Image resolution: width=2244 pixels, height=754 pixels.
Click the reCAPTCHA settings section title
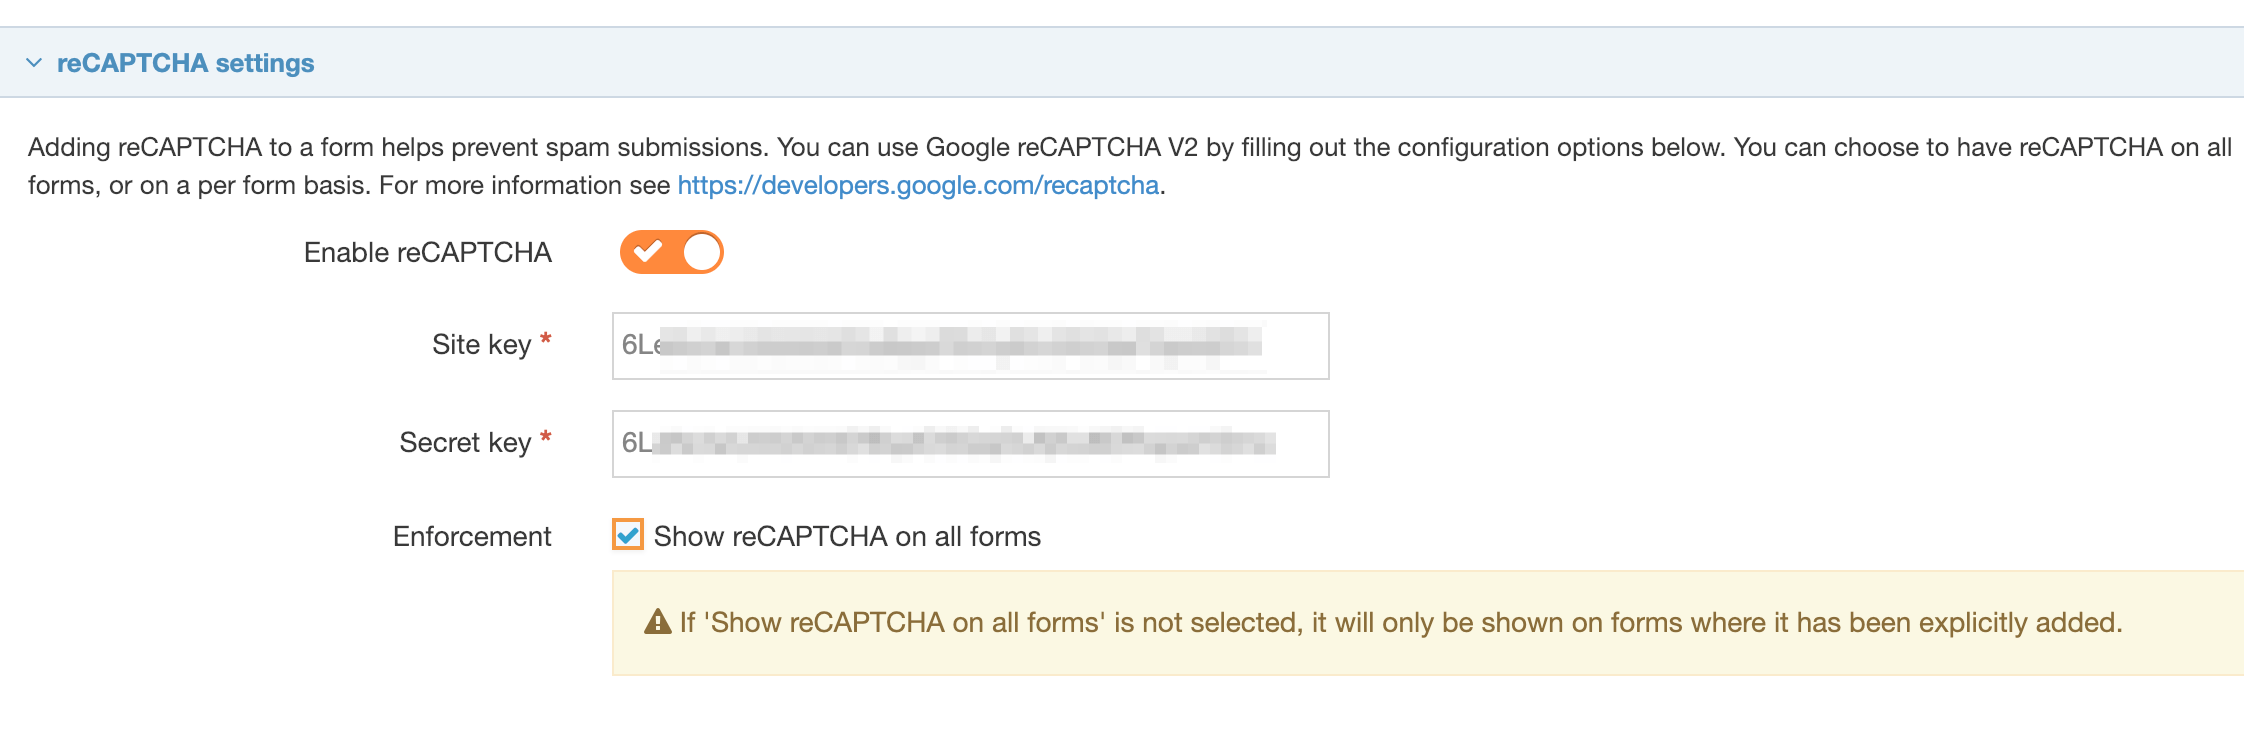point(185,63)
